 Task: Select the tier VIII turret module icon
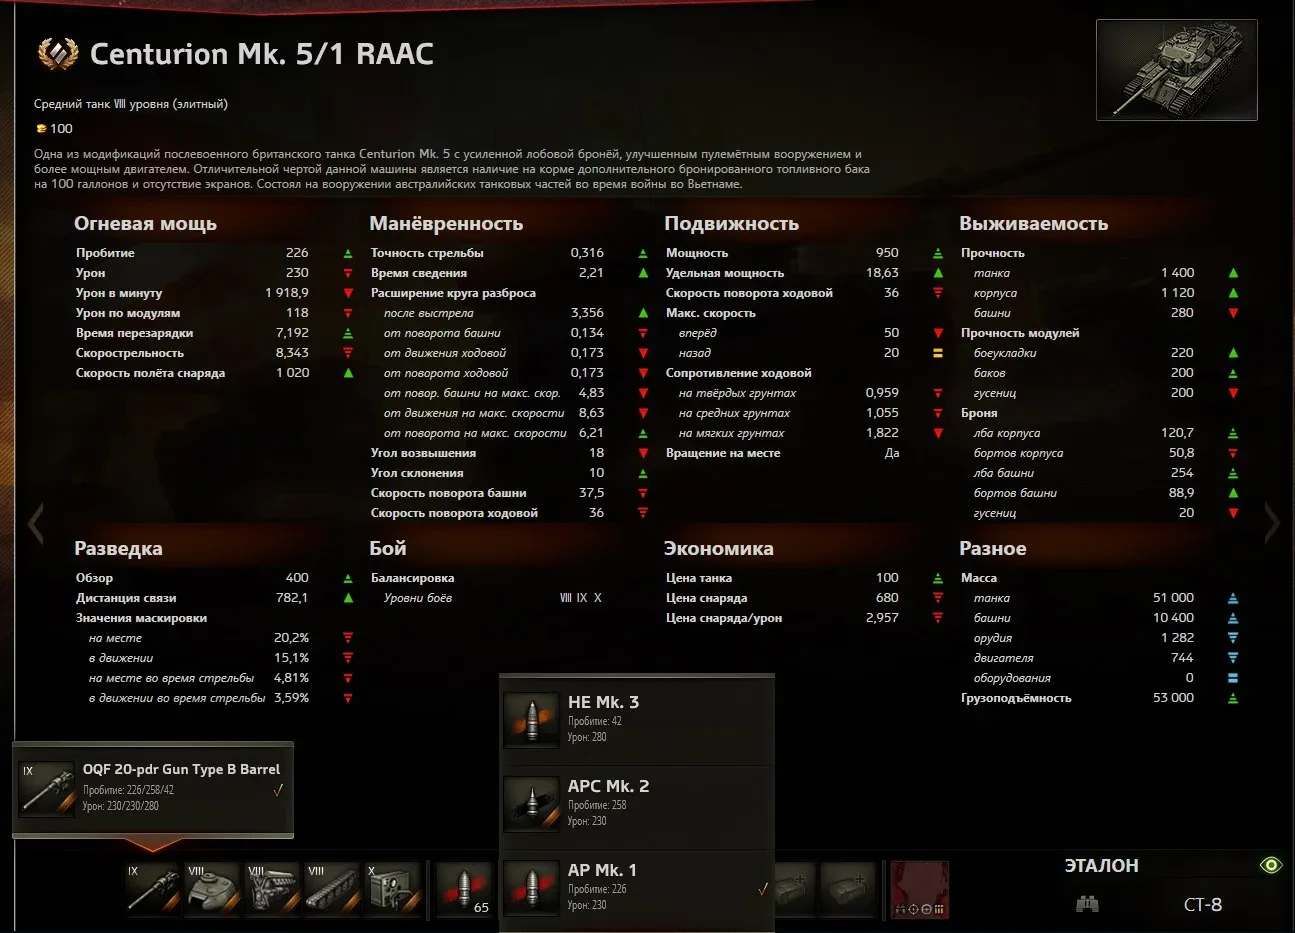[x=212, y=888]
